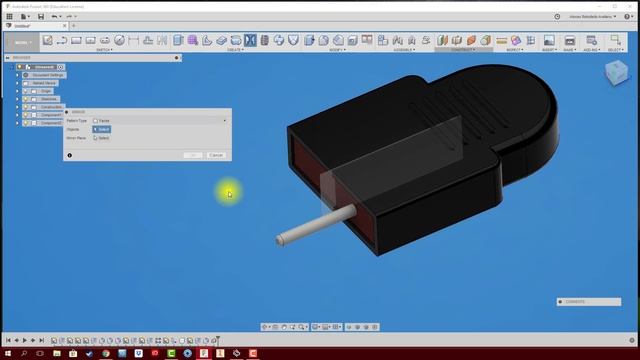
Task: Open the Sketch menu dropdown
Action: pyautogui.click(x=104, y=50)
